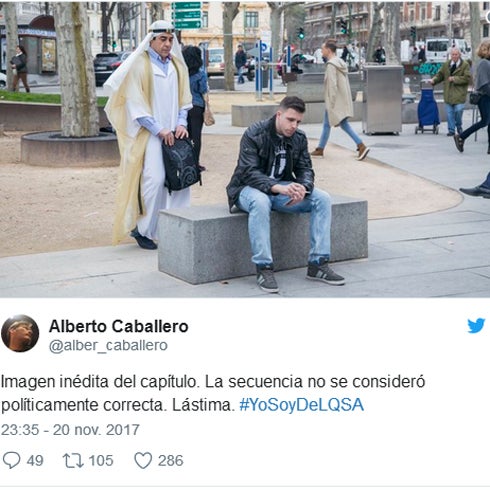Click the tweet text starting 'Imagen inédita'
The image size is (490, 490).
click(213, 393)
